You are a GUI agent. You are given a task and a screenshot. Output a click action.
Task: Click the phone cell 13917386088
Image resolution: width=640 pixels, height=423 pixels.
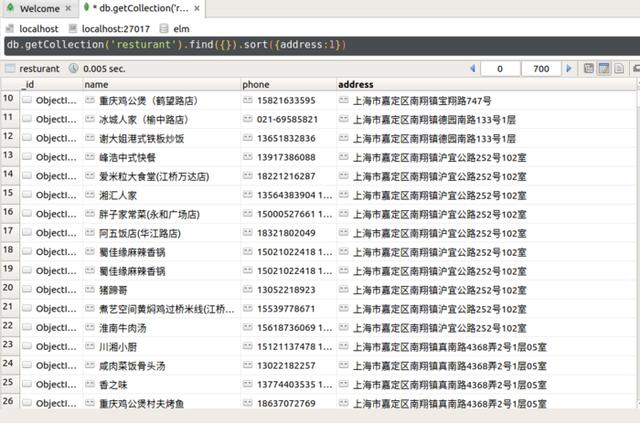tap(289, 157)
